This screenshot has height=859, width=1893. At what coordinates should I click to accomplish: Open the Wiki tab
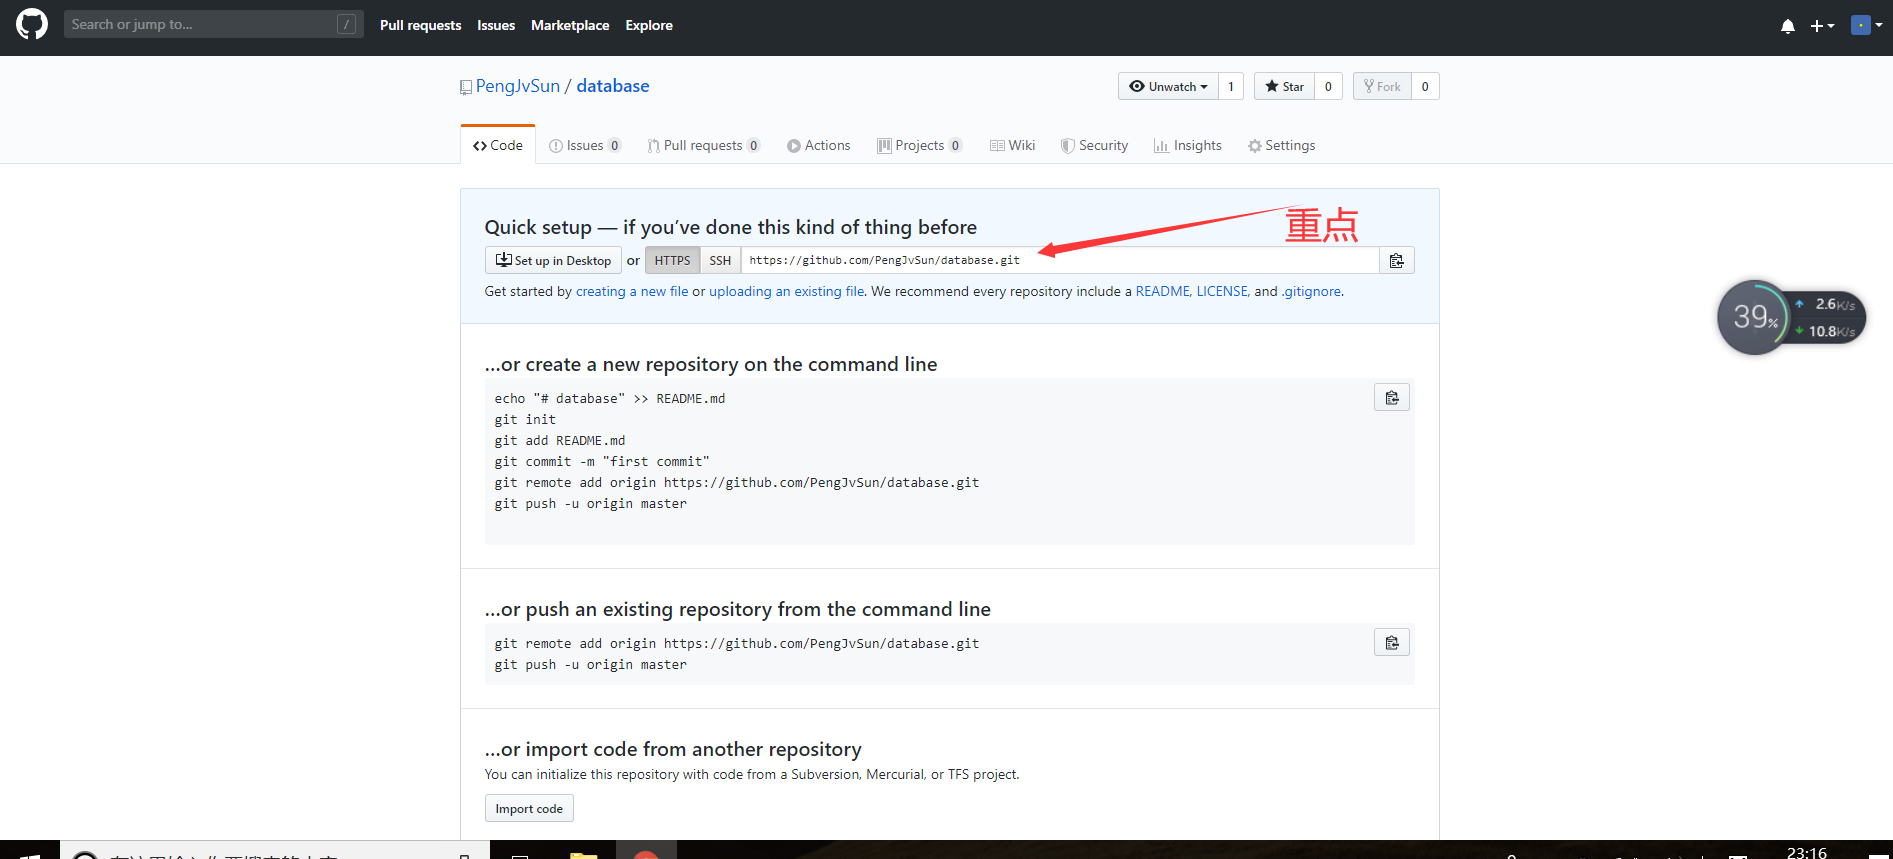click(1012, 145)
